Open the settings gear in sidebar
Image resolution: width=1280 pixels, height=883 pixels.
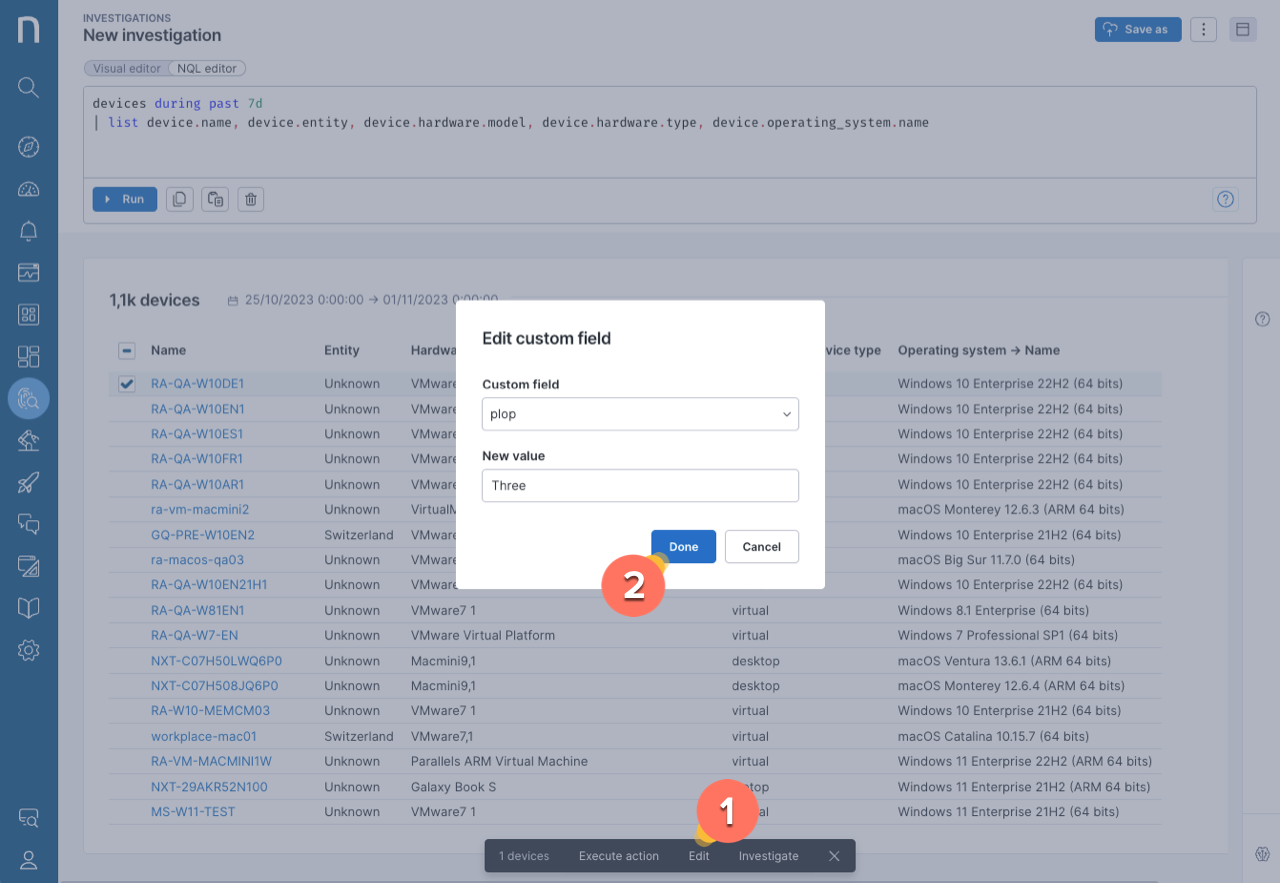28,650
